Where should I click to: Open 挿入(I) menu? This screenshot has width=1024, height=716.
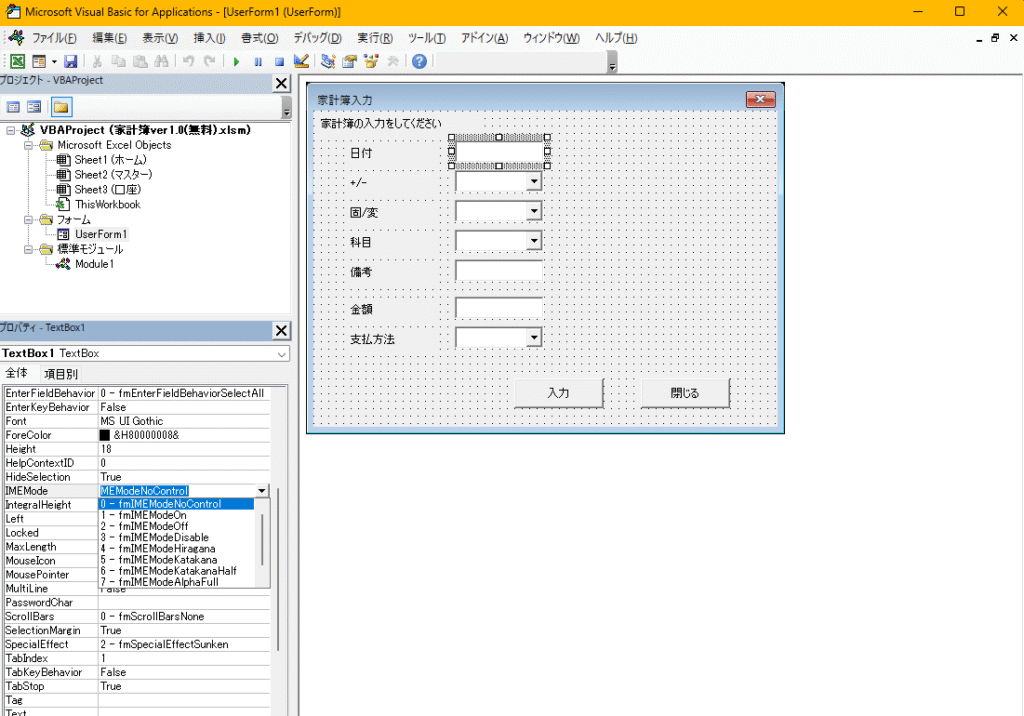[210, 38]
